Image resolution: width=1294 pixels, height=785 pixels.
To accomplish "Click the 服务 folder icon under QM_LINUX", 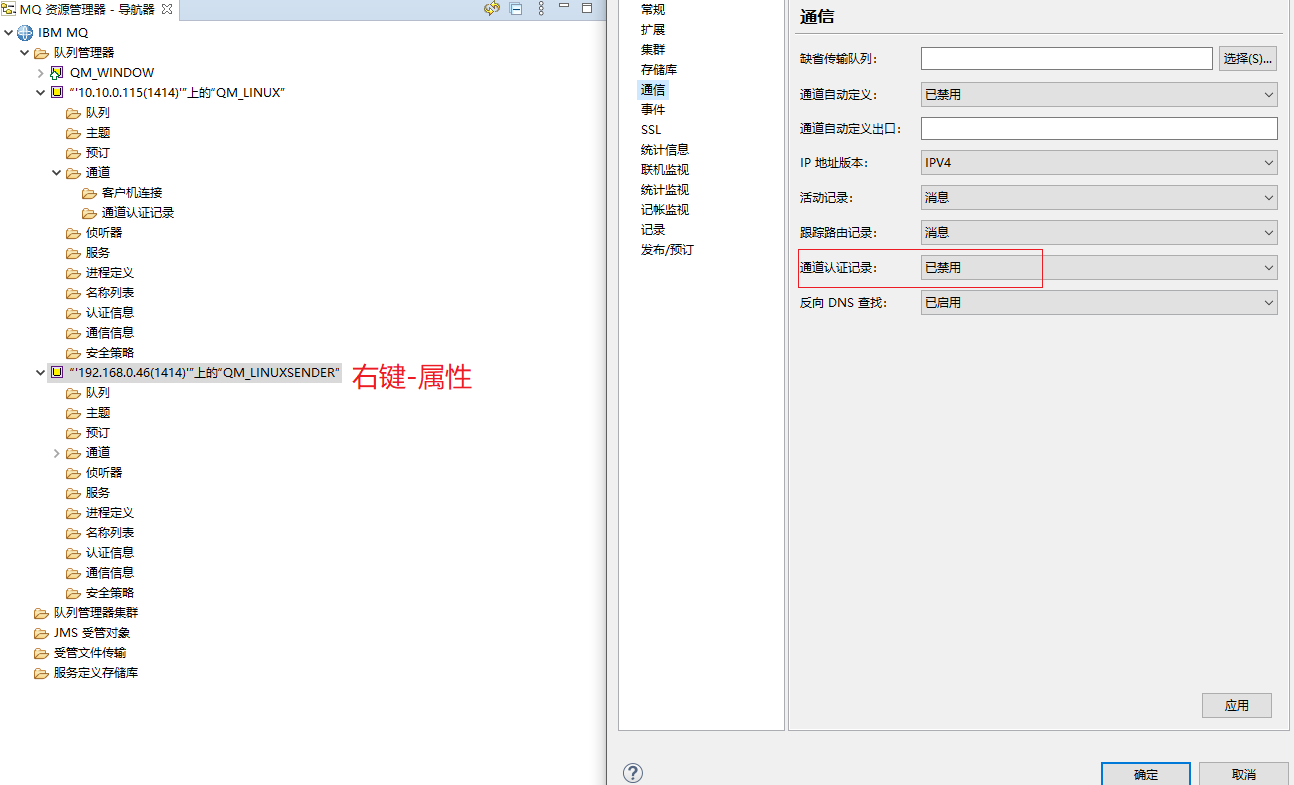I will pos(73,252).
